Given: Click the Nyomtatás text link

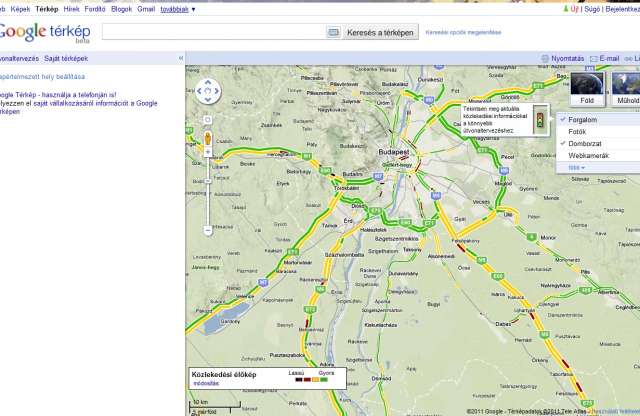Looking at the screenshot, I should click(x=567, y=59).
